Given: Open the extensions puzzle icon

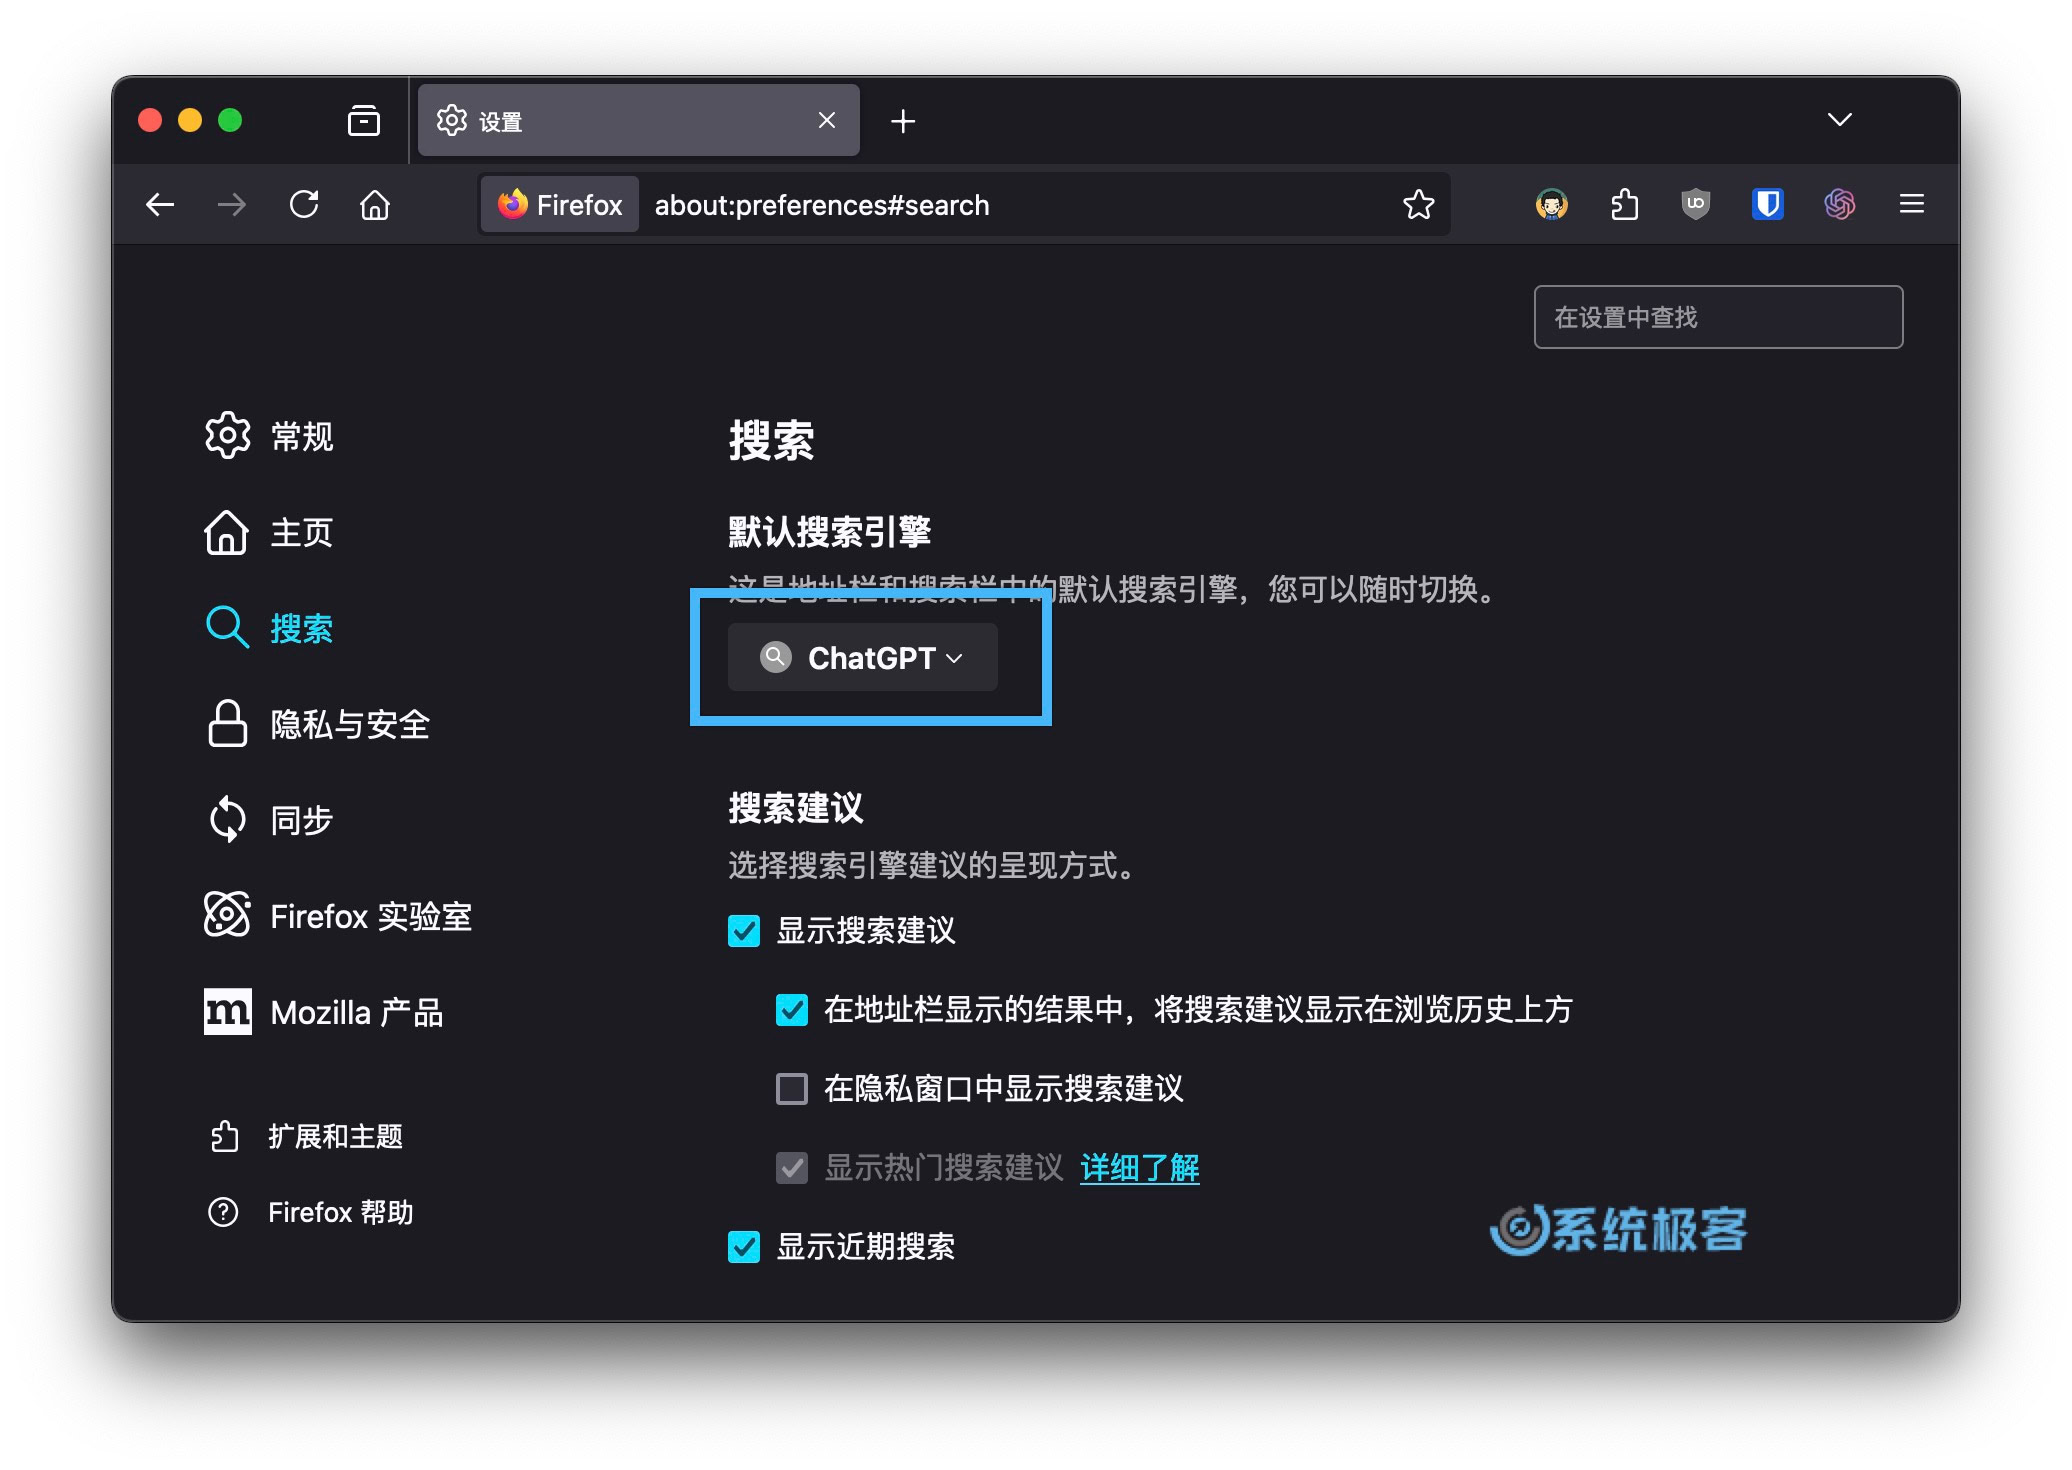Looking at the screenshot, I should [1624, 205].
